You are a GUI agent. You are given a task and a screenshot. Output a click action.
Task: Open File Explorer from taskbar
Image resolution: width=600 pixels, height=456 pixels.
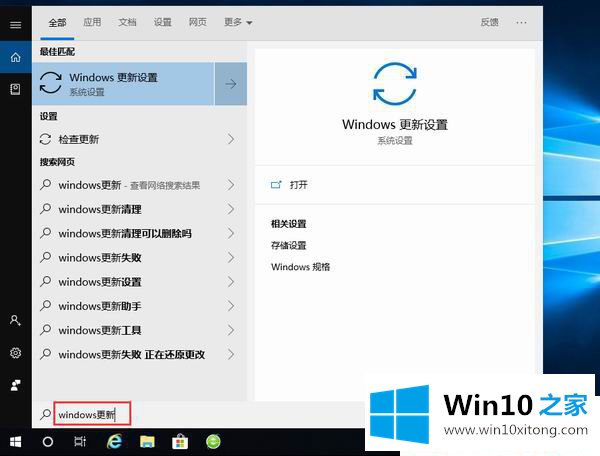click(147, 442)
